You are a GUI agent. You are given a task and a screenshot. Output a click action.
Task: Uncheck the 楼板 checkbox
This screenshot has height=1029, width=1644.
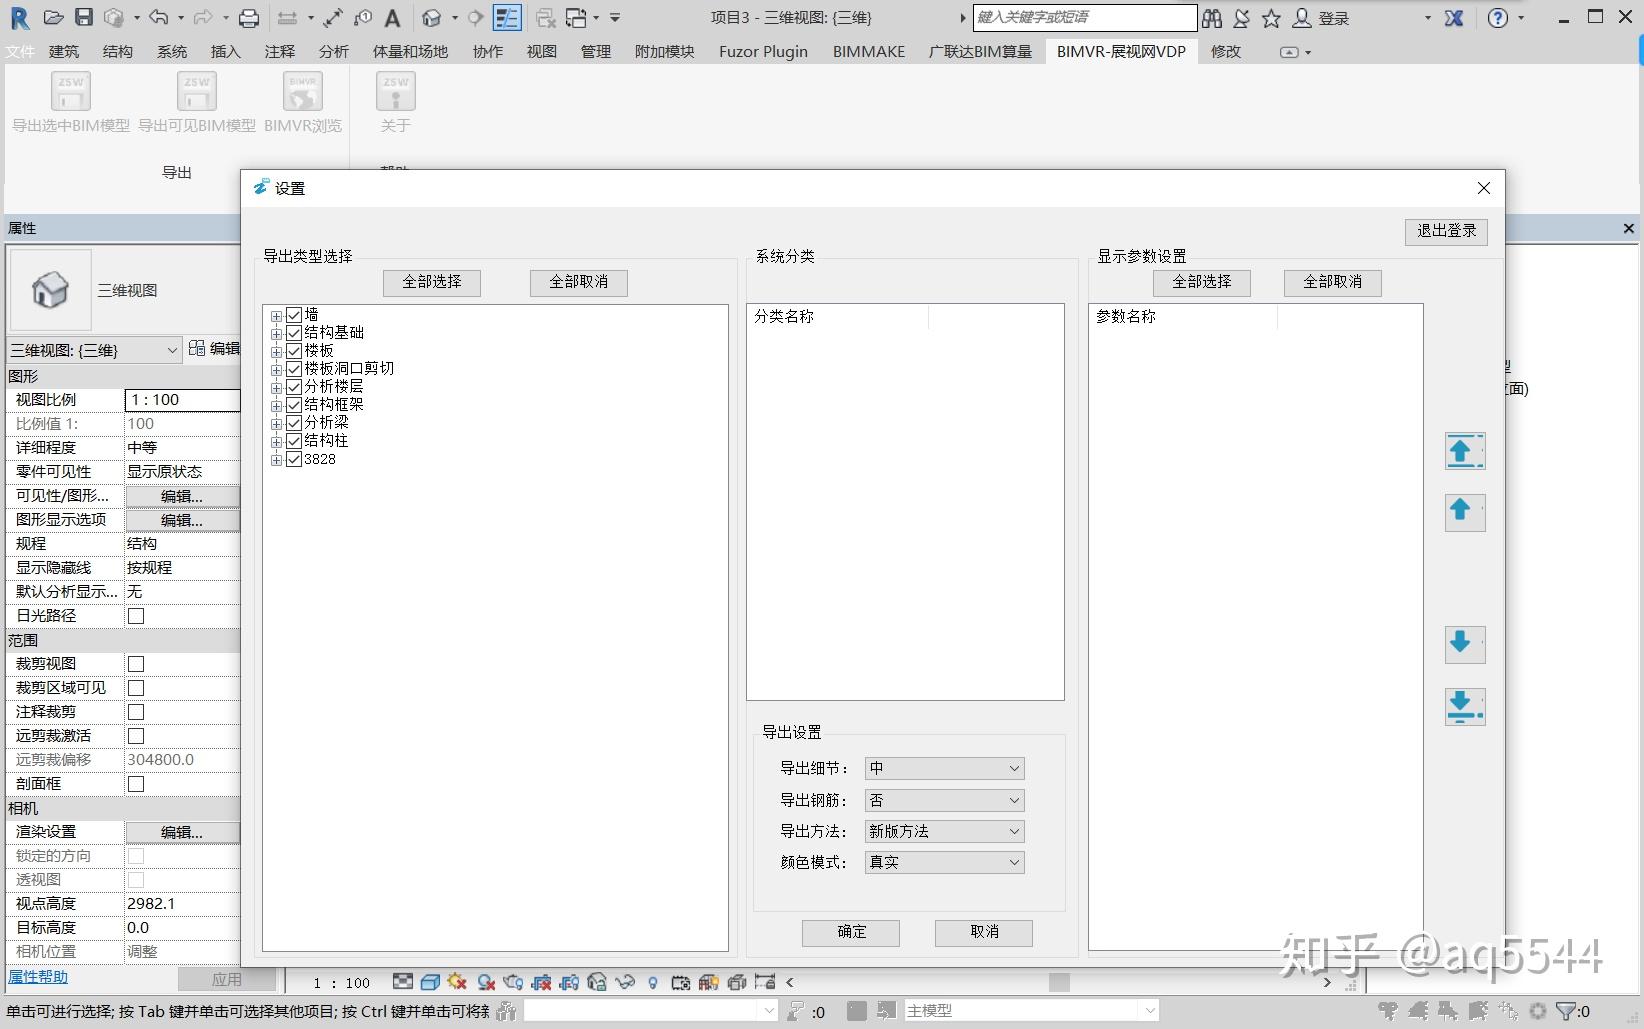[x=294, y=351]
